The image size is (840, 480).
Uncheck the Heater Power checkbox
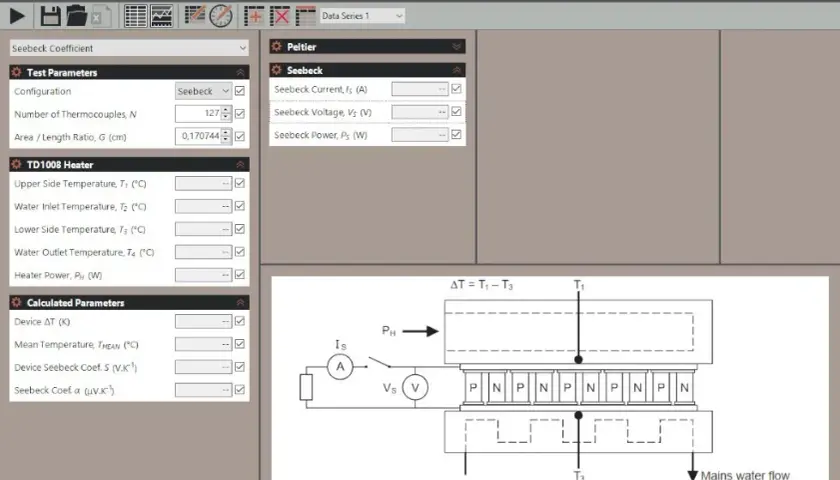click(x=240, y=275)
